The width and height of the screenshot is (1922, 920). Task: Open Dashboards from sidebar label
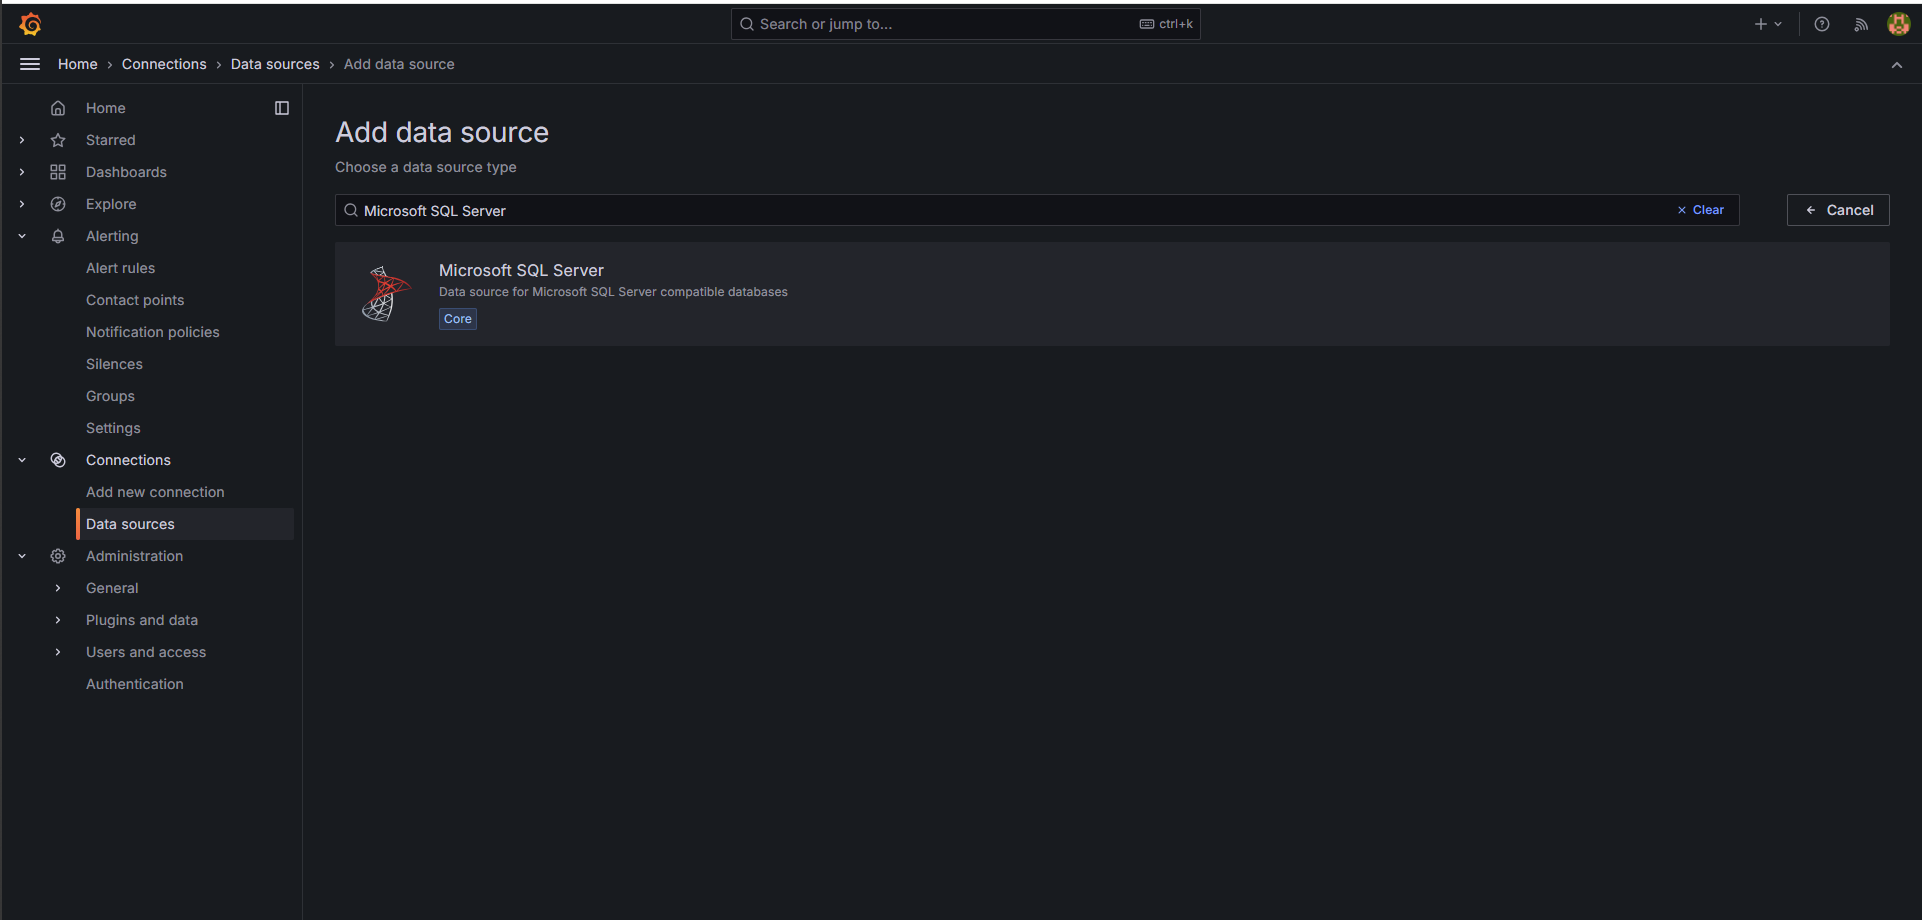[x=126, y=172]
